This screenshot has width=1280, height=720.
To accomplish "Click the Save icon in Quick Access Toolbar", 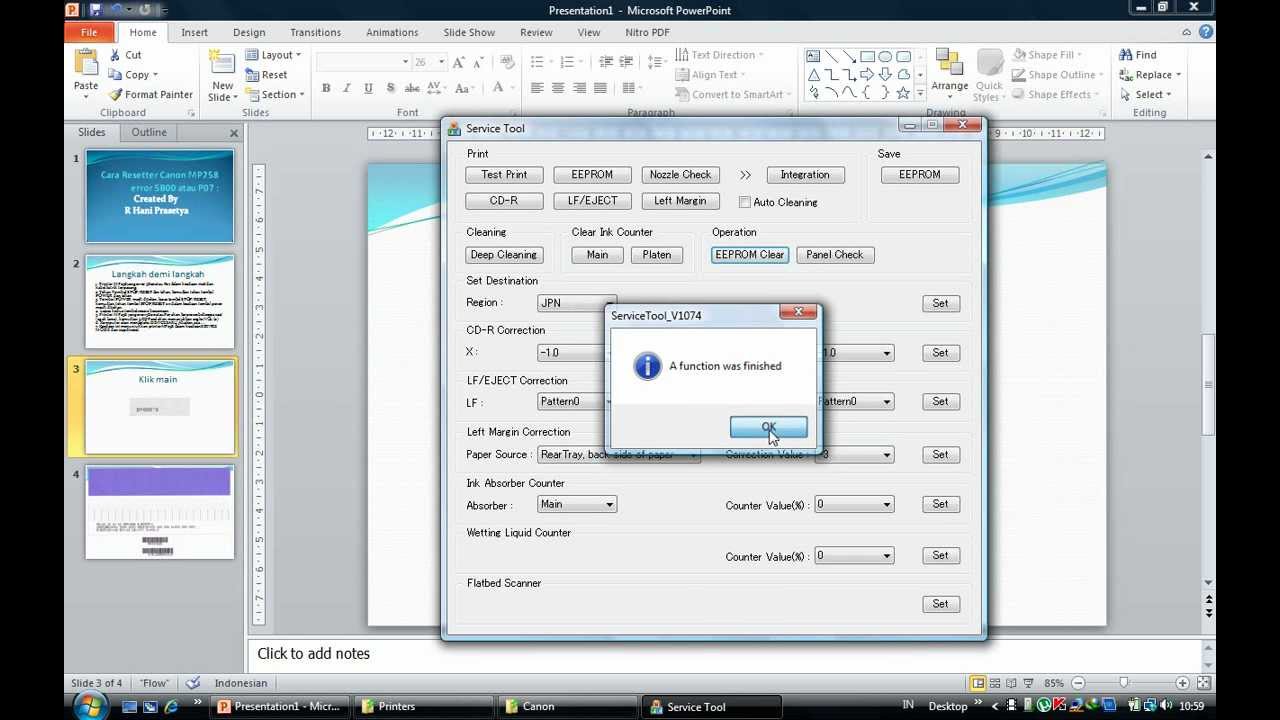I will pyautogui.click(x=97, y=10).
